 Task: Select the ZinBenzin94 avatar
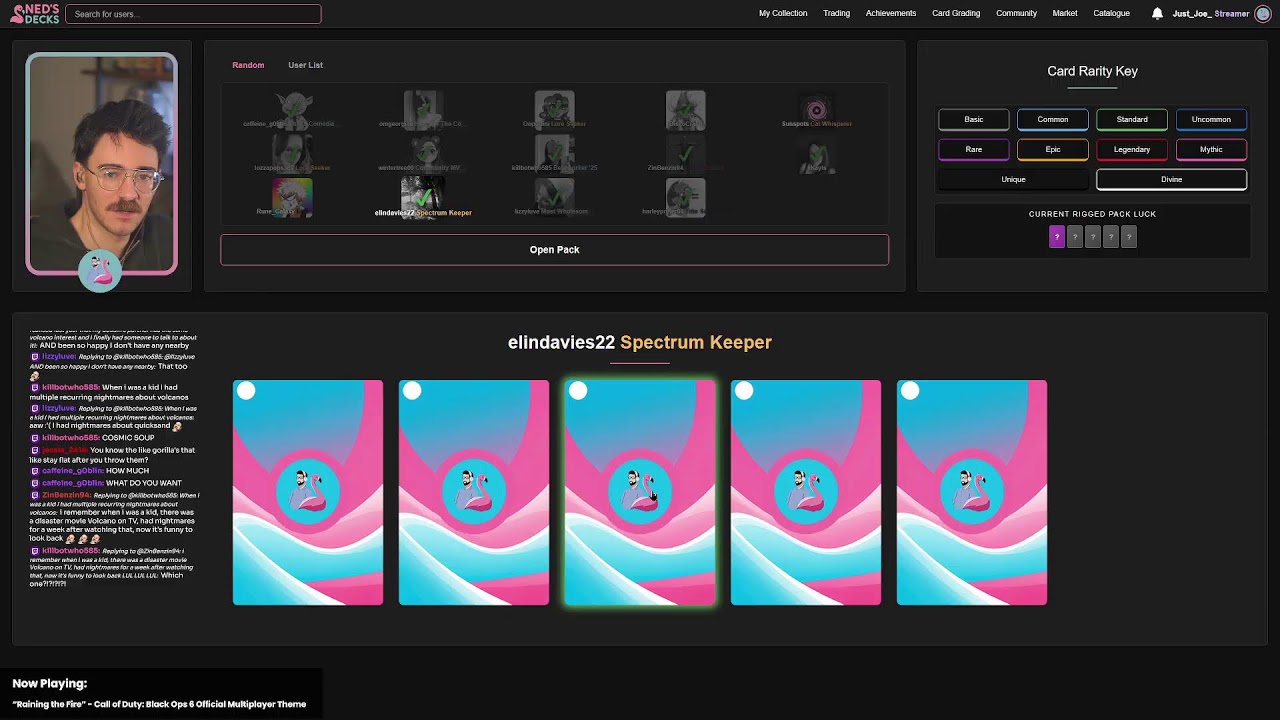click(x=685, y=154)
